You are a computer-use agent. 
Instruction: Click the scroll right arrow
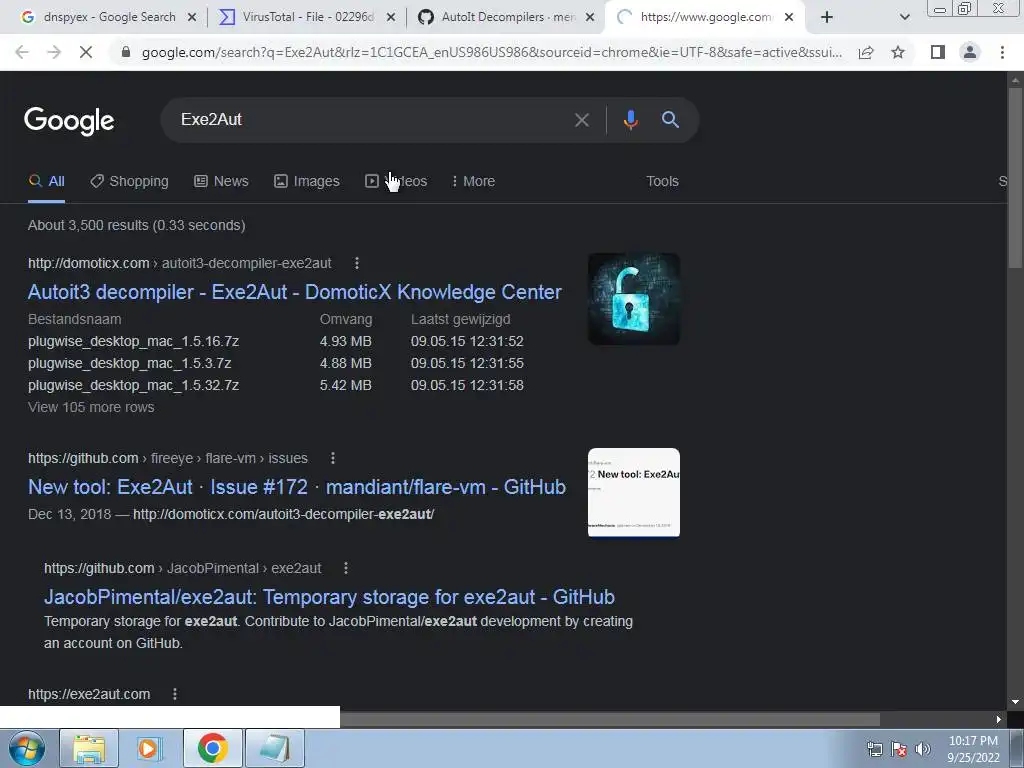point(999,720)
